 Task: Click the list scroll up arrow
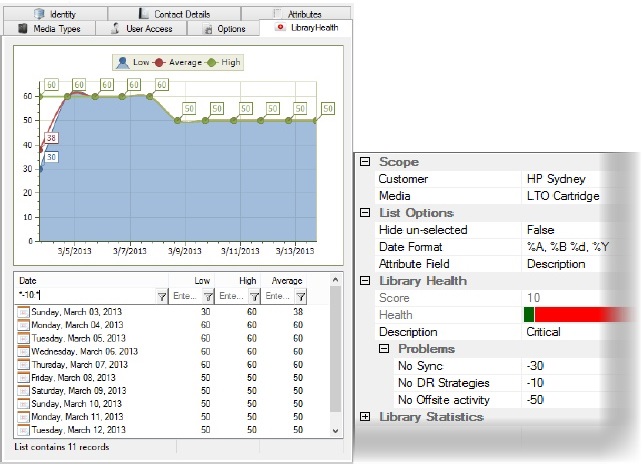(x=335, y=280)
